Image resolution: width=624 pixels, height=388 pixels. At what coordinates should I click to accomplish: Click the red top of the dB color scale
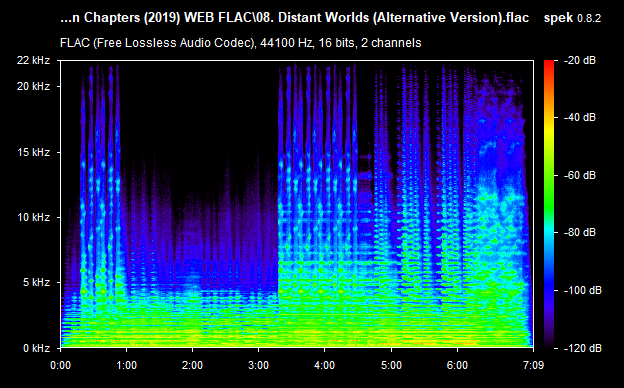[549, 64]
